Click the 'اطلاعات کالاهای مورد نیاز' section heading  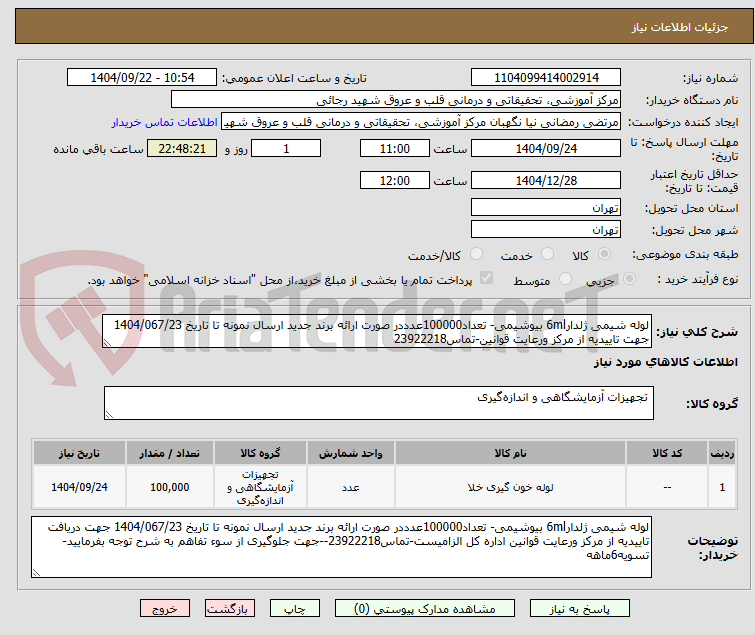(x=665, y=362)
